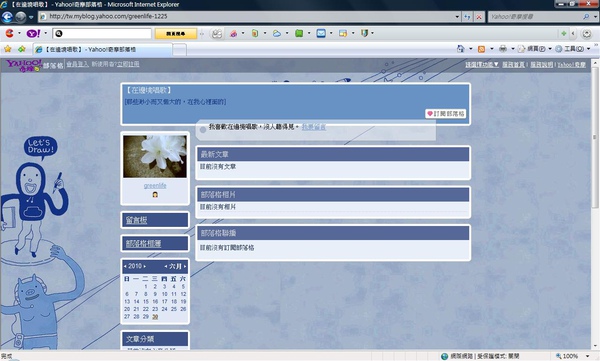Click the 服務首頁 link
Screen dimensions: 600x361
(513, 64)
